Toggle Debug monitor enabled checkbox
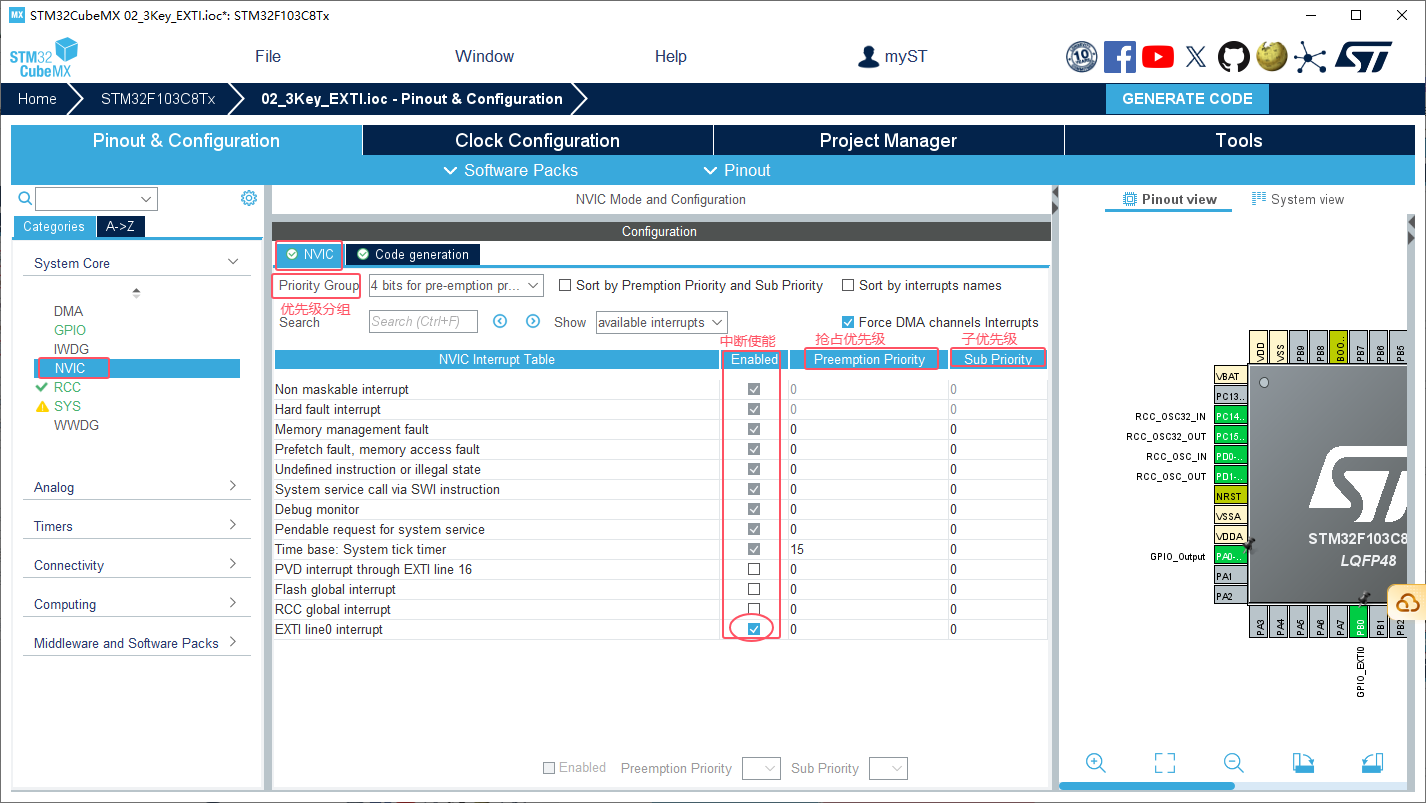The image size is (1426, 803). click(x=754, y=509)
